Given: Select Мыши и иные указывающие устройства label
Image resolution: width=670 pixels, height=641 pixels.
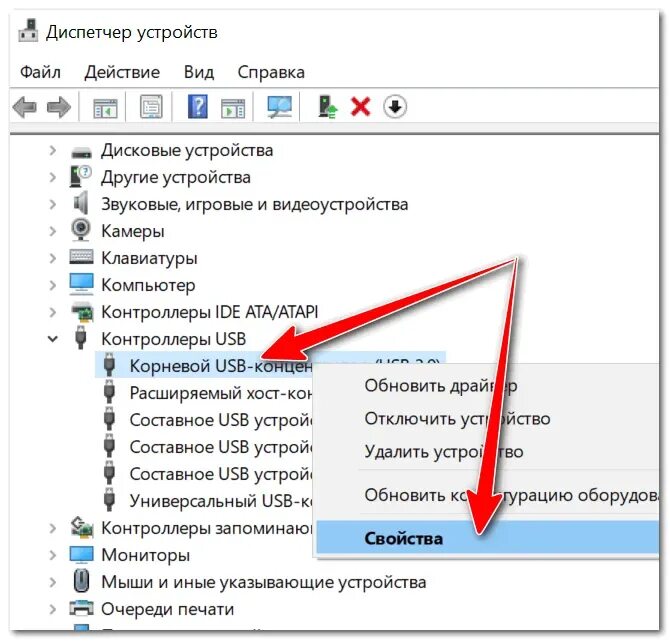Looking at the screenshot, I should coord(264,582).
